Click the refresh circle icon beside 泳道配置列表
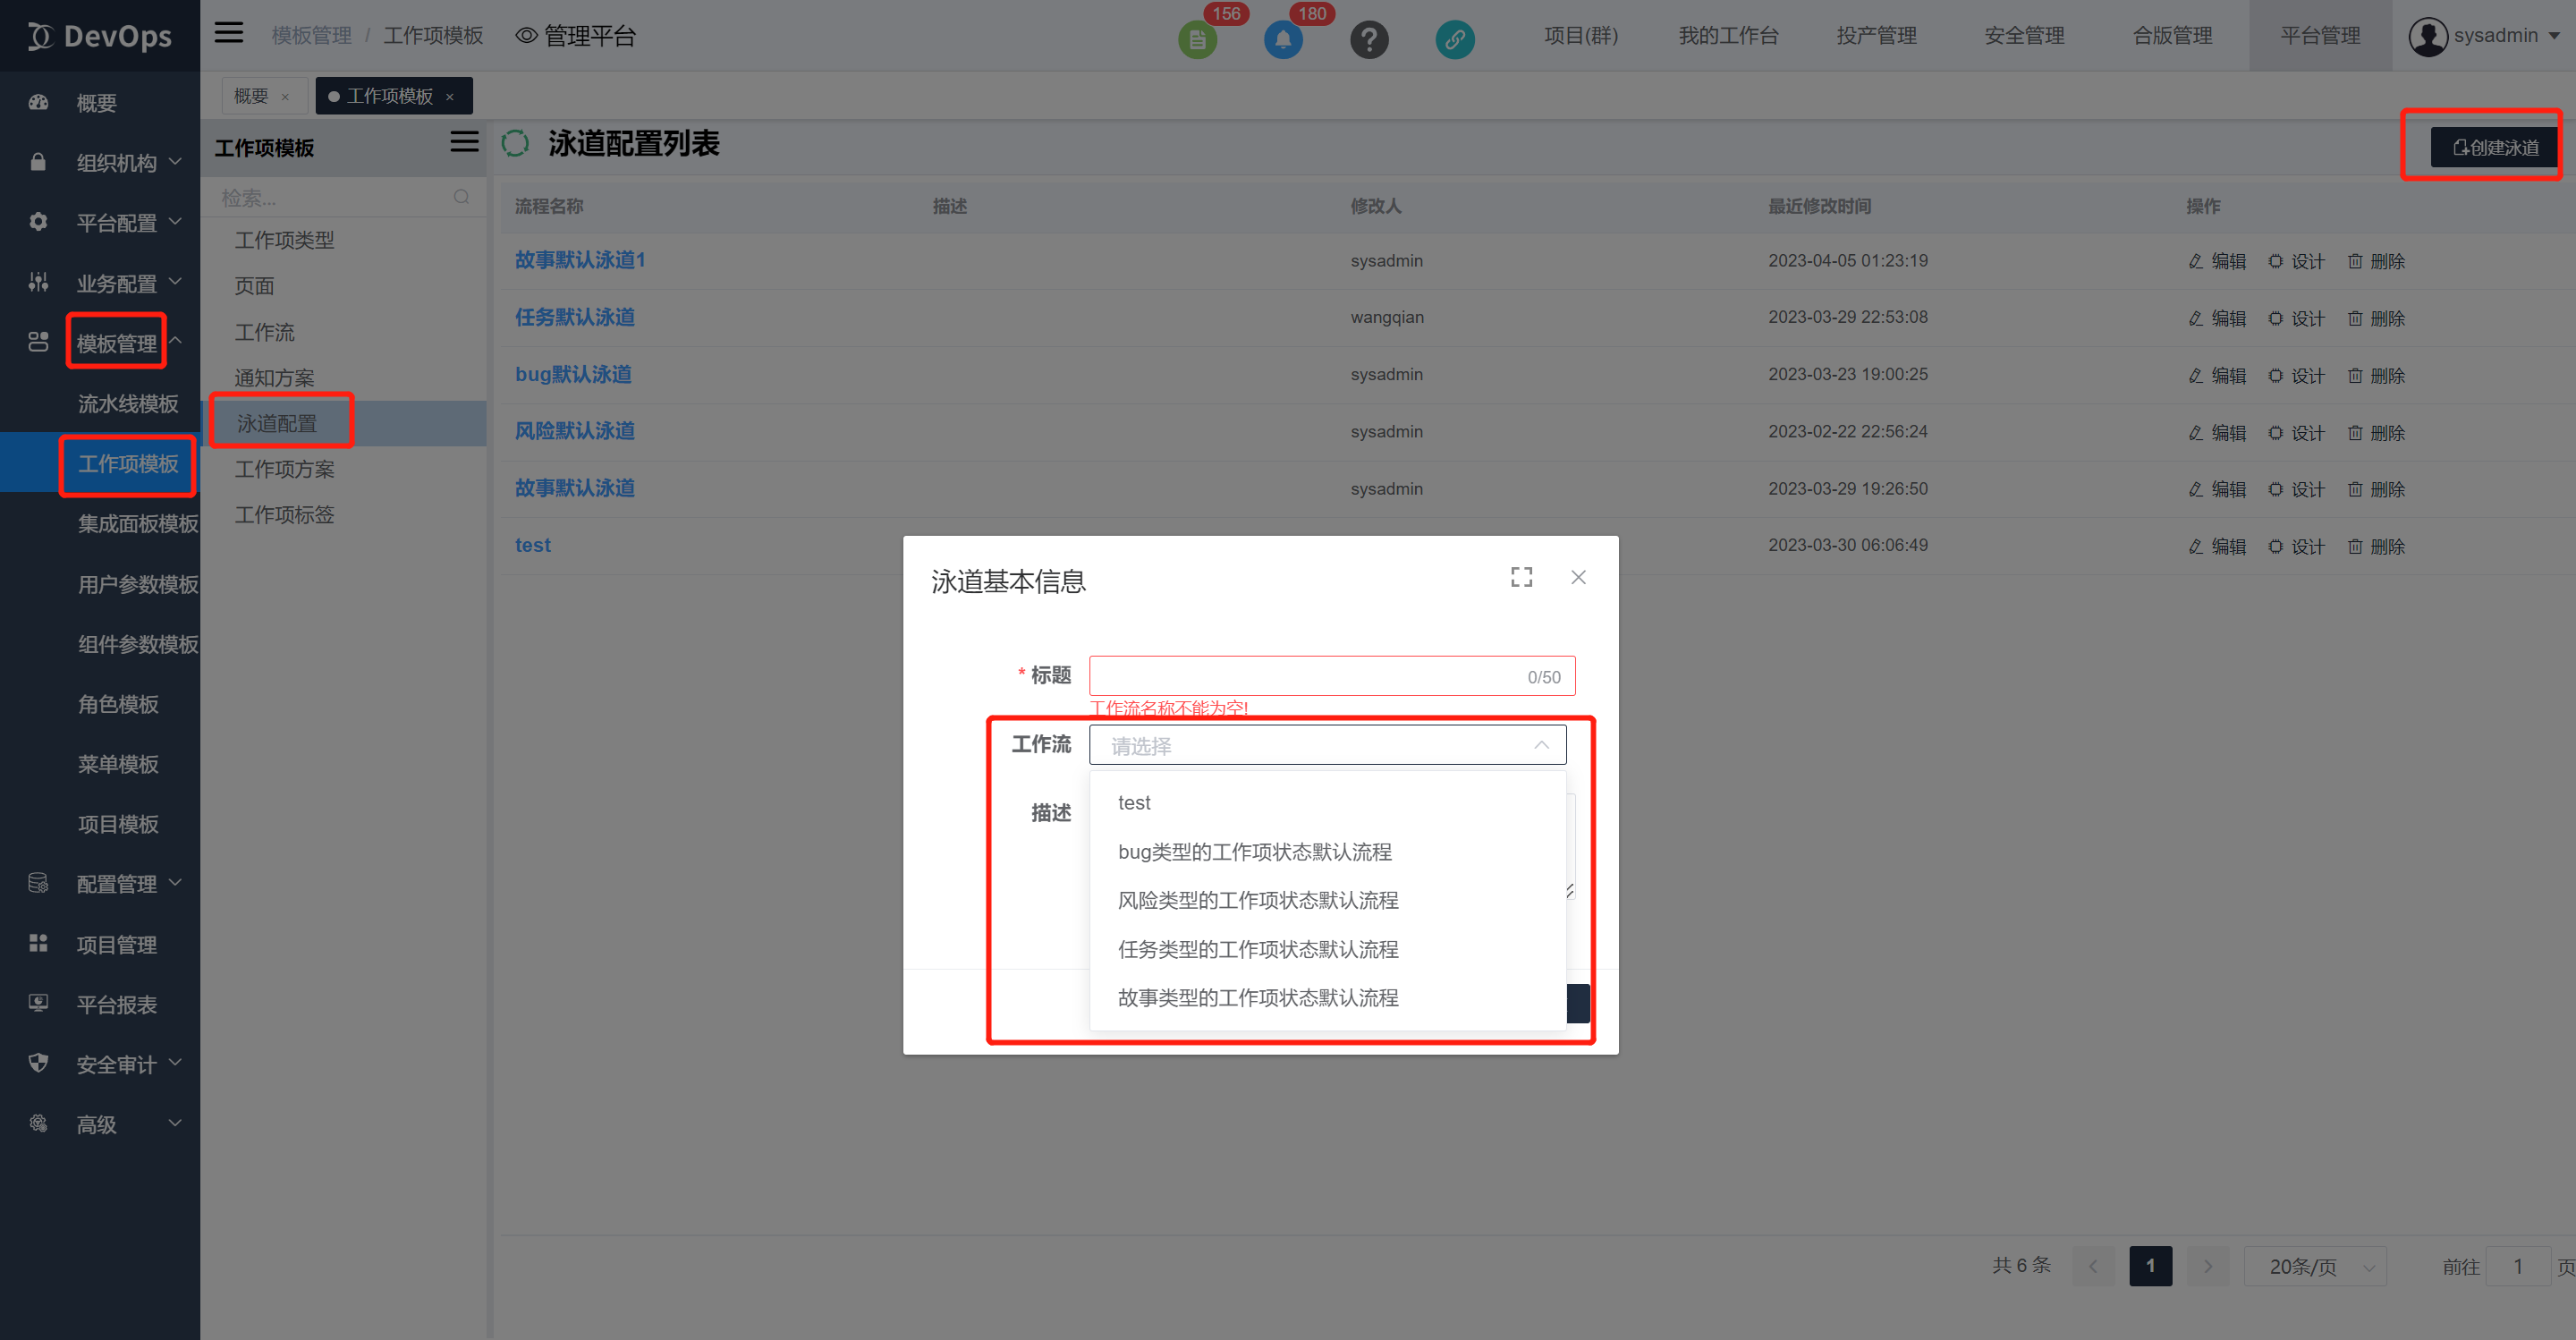Image resolution: width=2576 pixels, height=1340 pixels. [515, 144]
